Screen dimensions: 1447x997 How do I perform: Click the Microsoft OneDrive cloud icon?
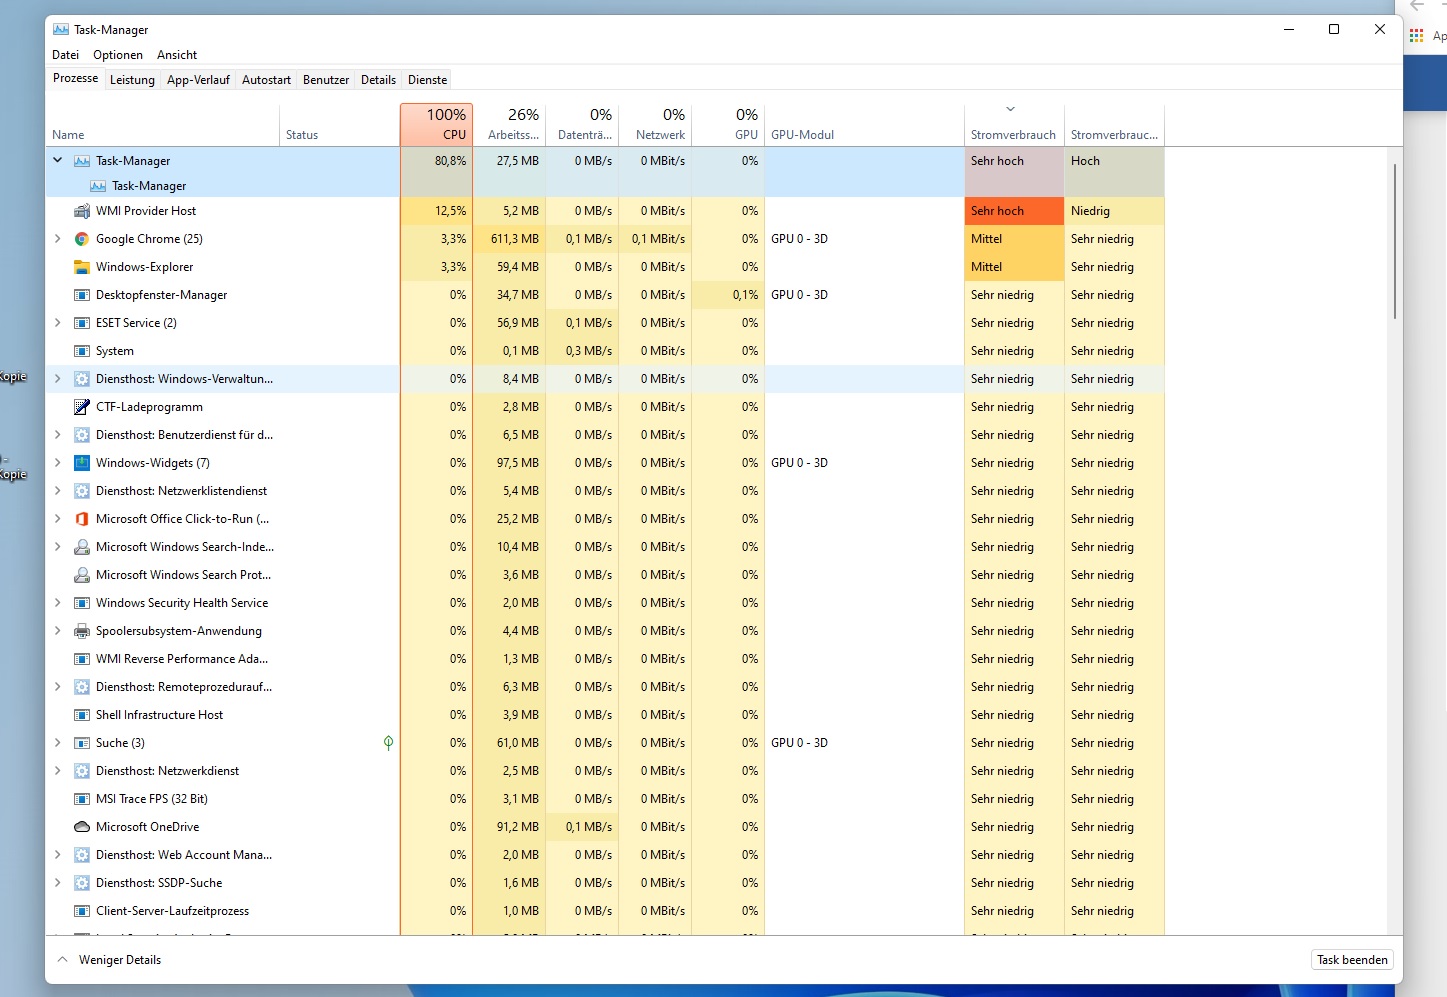click(82, 827)
